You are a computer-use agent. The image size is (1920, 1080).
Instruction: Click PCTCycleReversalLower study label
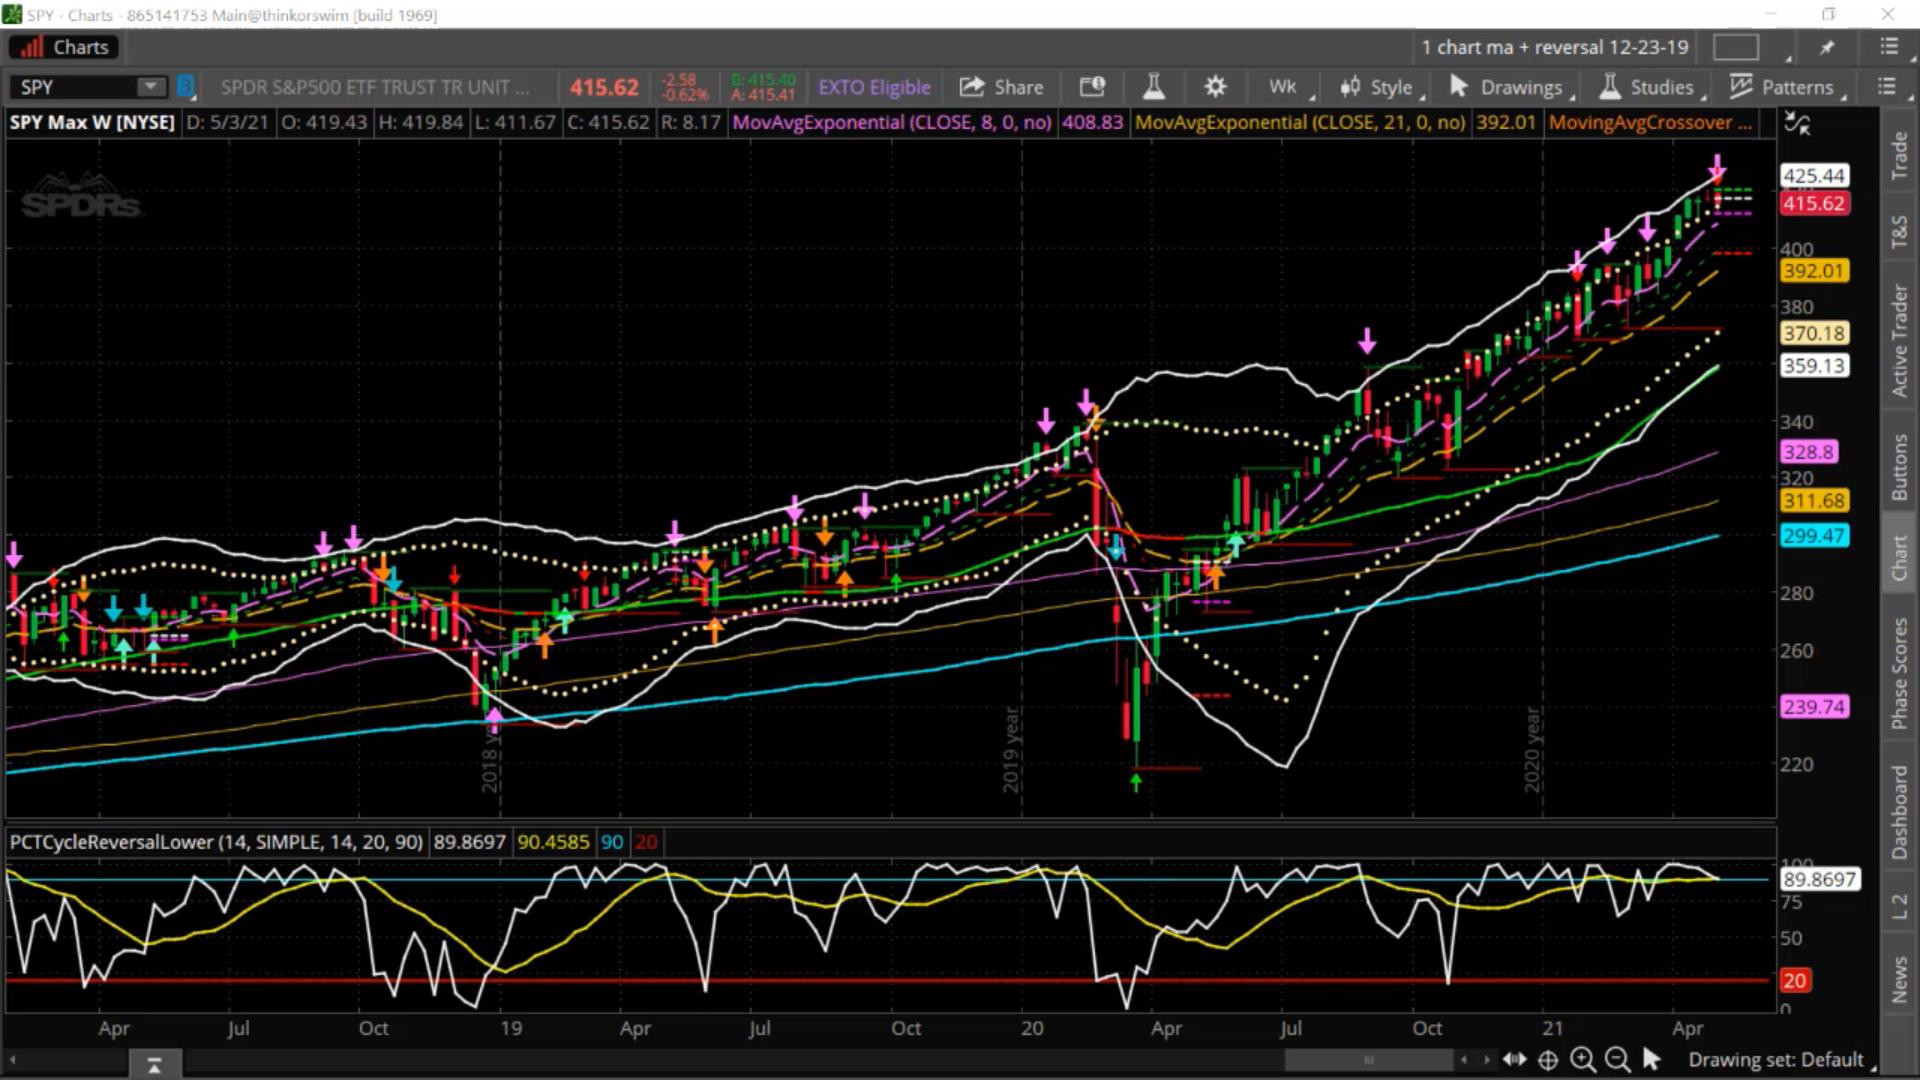[x=215, y=842]
